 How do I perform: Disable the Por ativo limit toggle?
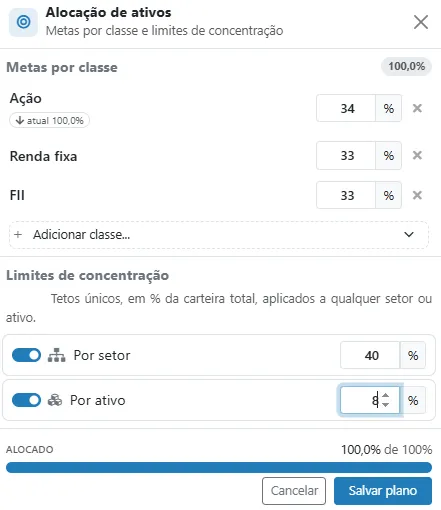coord(26,400)
